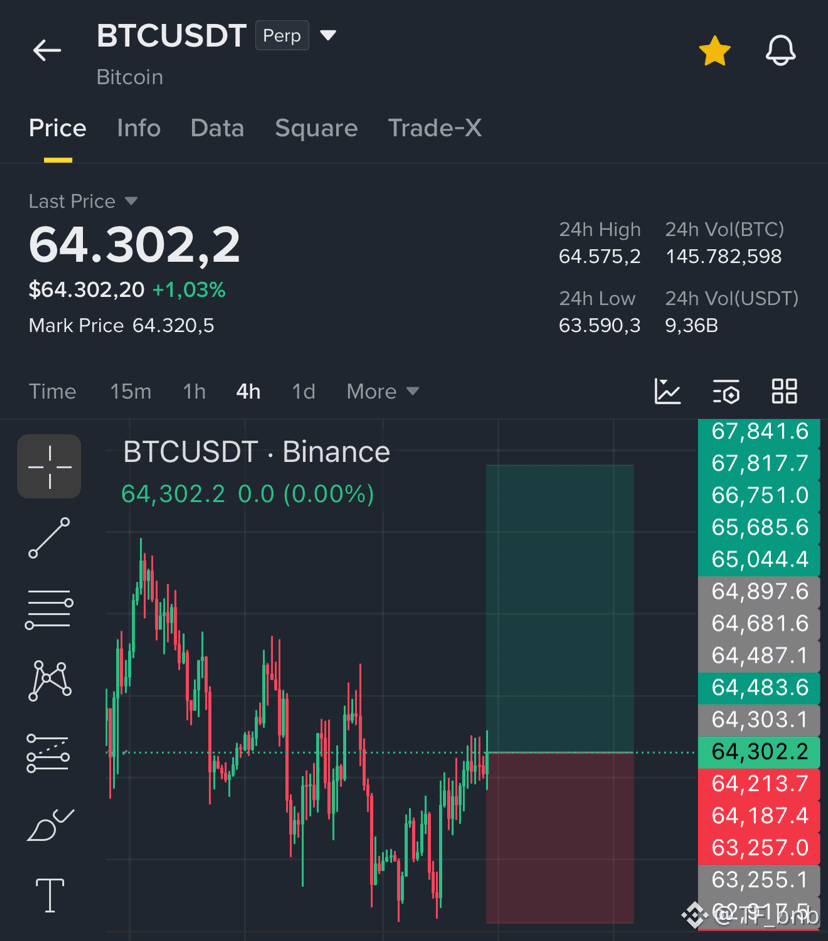Viewport: 828px width, 941px height.
Task: Click the green take-profit zone on chart
Action: pyautogui.click(x=560, y=608)
